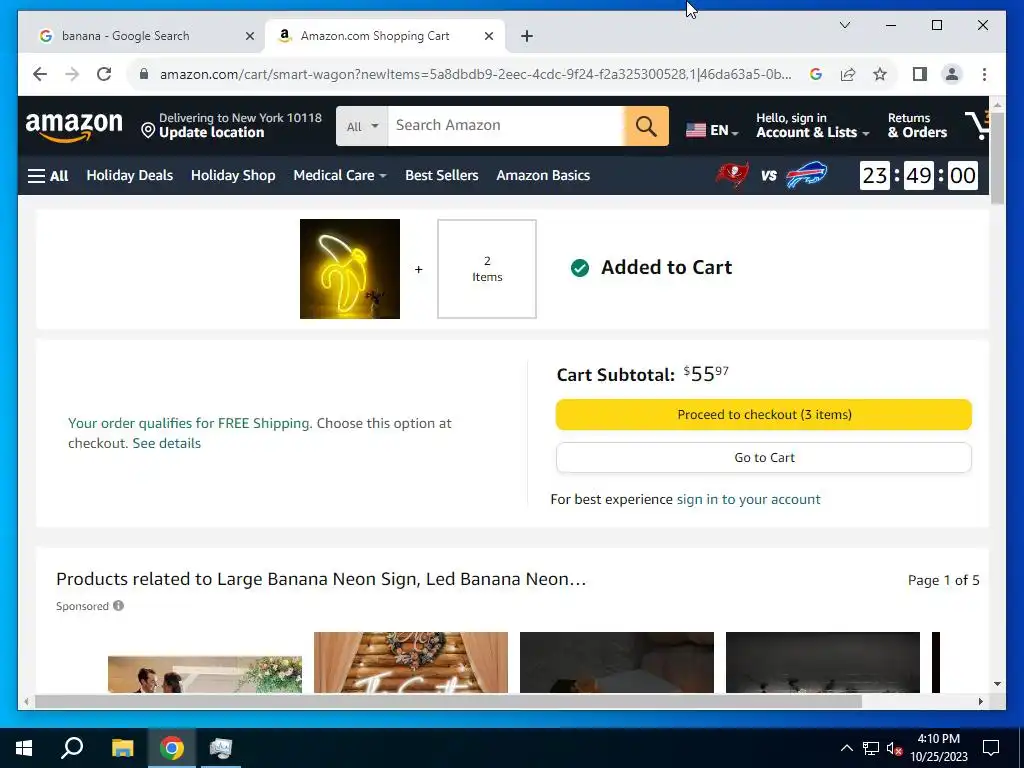
Task: Open the tab search chevron
Action: [x=844, y=25]
